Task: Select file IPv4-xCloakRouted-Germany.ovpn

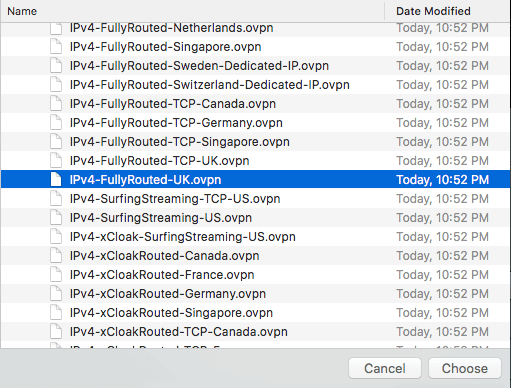Action: click(x=255, y=294)
